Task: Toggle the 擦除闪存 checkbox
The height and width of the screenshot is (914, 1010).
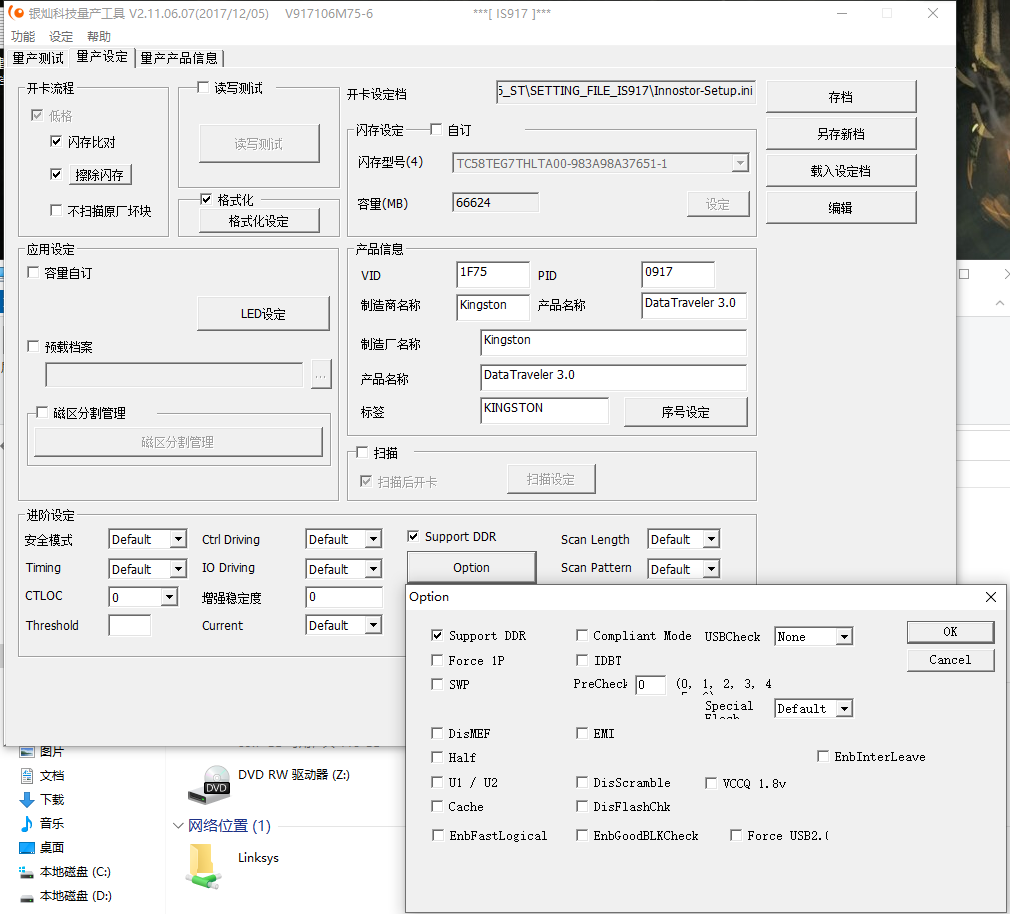Action: pyautogui.click(x=56, y=174)
